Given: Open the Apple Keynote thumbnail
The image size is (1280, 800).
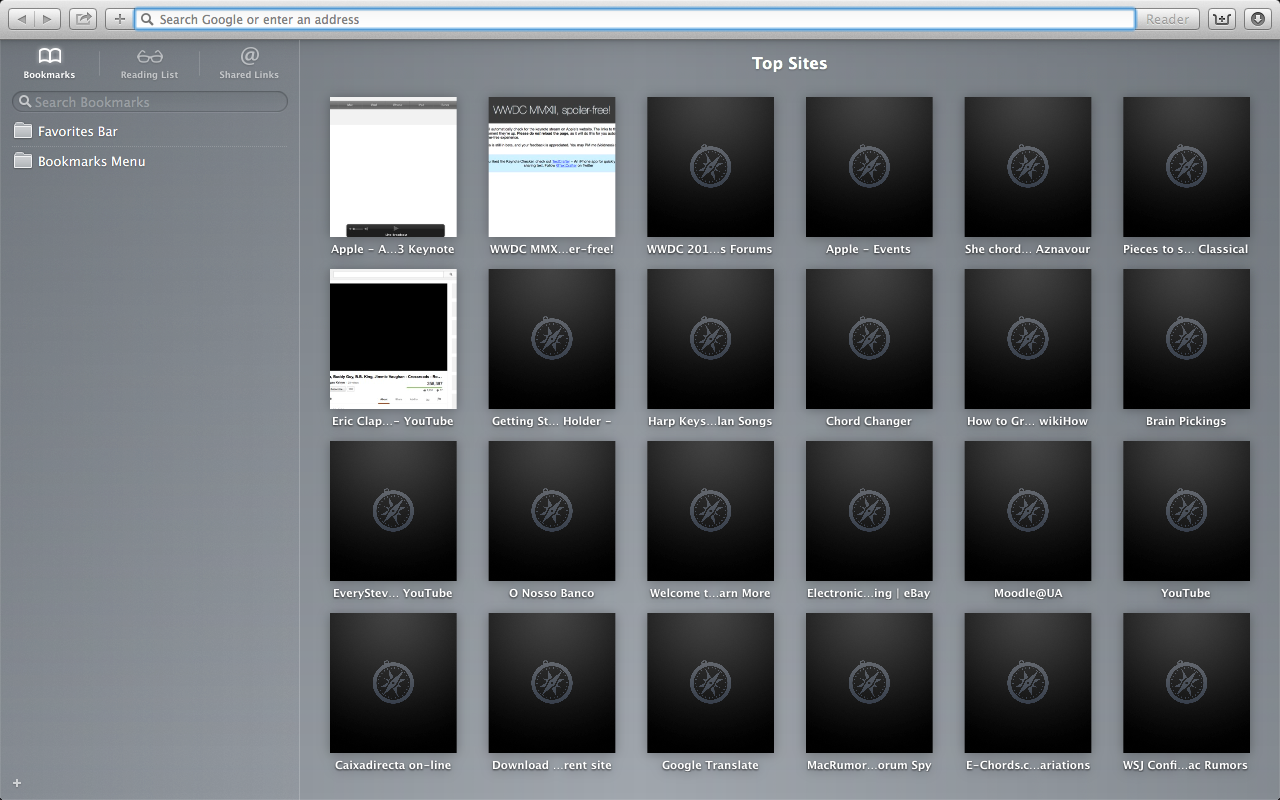Looking at the screenshot, I should (393, 167).
